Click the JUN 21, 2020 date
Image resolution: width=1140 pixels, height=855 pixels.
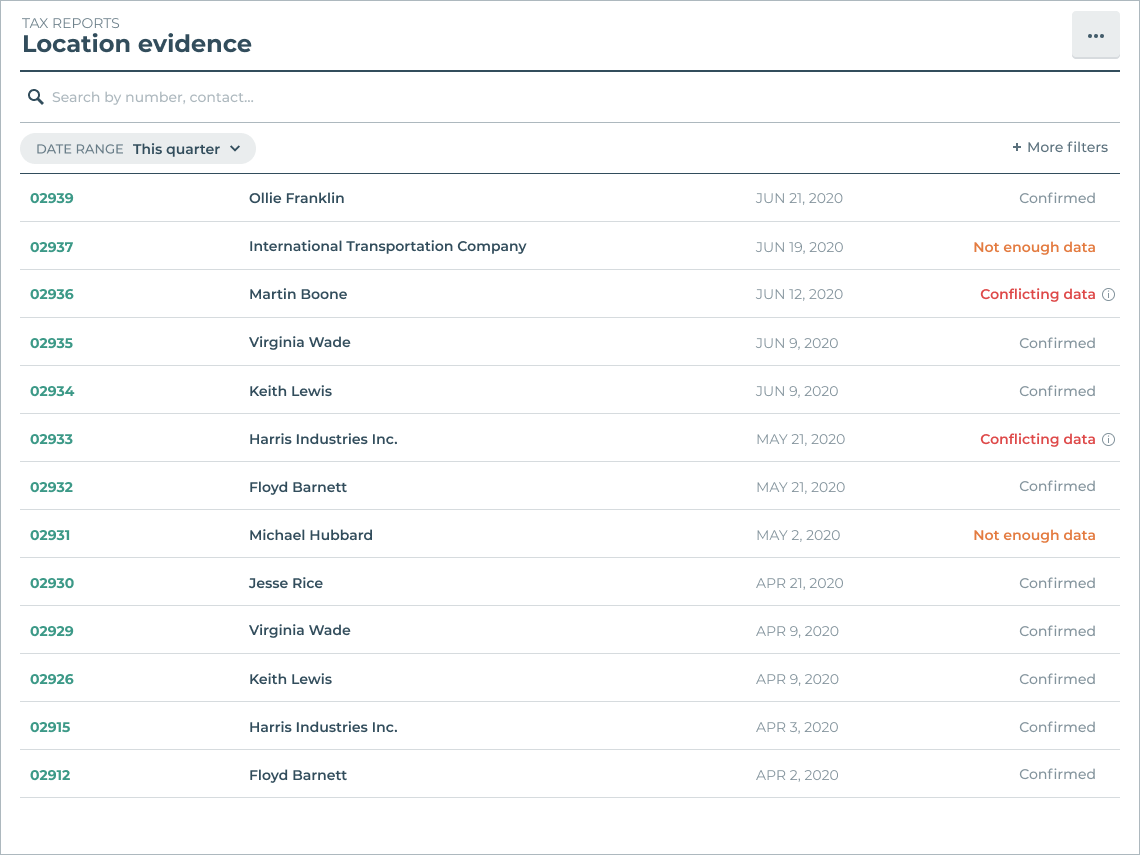(x=799, y=198)
